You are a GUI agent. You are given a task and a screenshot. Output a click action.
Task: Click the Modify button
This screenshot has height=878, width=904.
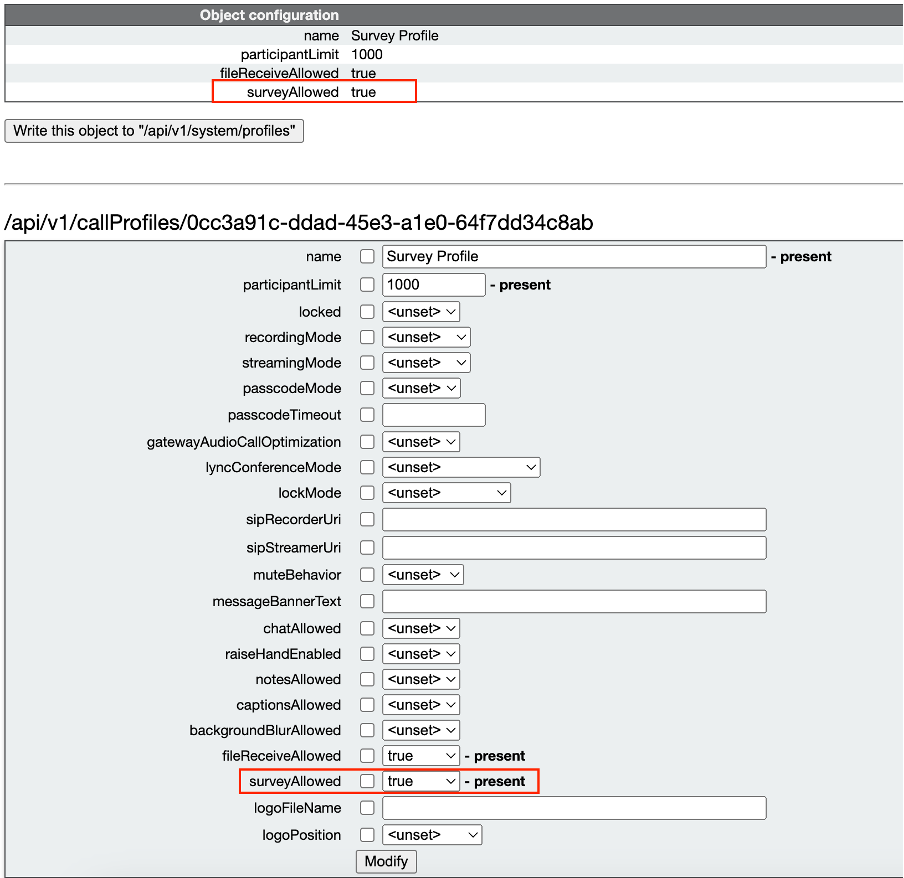coord(386,861)
